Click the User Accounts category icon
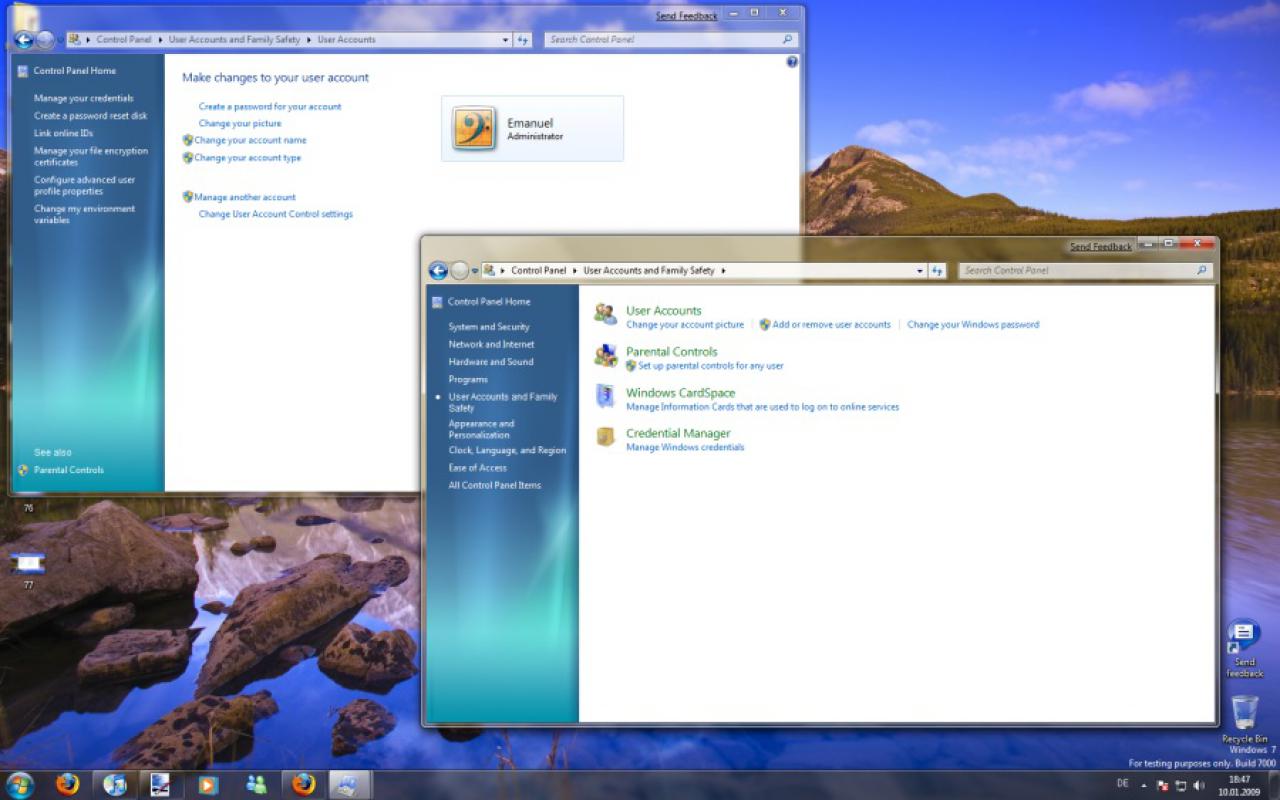This screenshot has width=1280, height=800. pyautogui.click(x=605, y=314)
